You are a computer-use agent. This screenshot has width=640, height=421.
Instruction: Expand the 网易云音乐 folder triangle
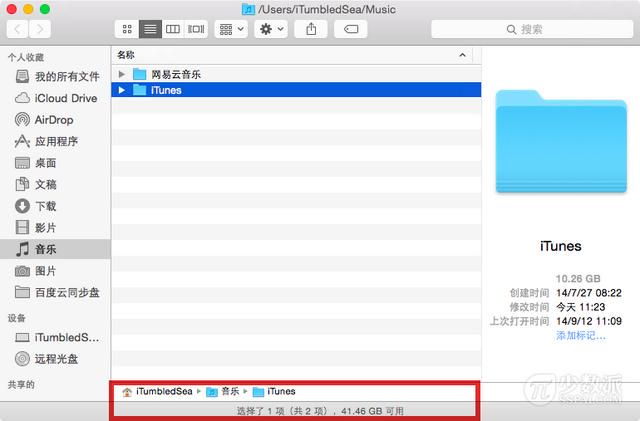121,74
